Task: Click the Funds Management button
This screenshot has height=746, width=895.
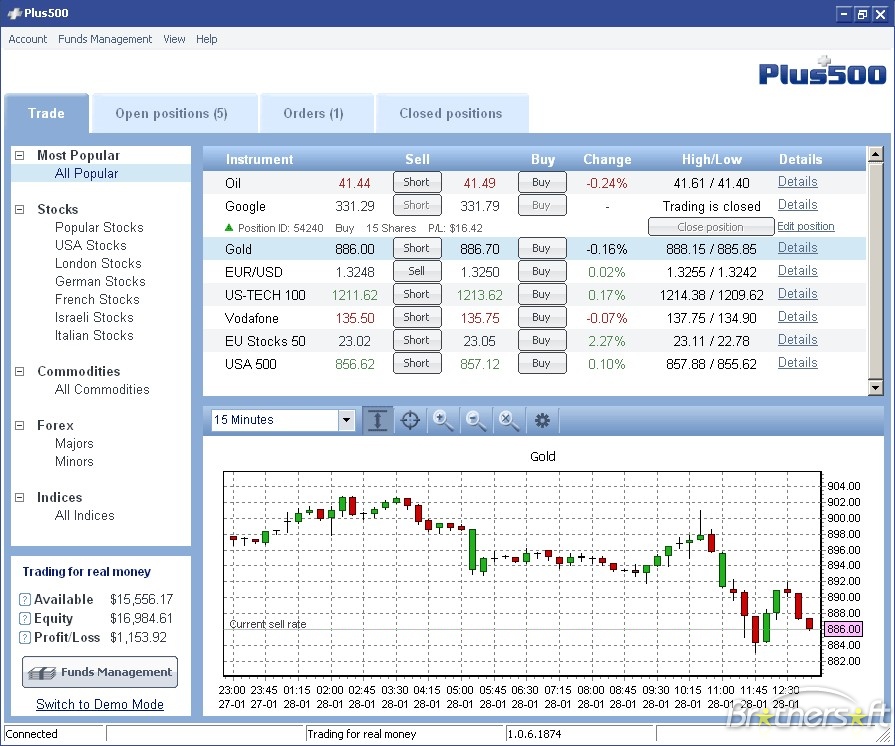Action: point(100,672)
